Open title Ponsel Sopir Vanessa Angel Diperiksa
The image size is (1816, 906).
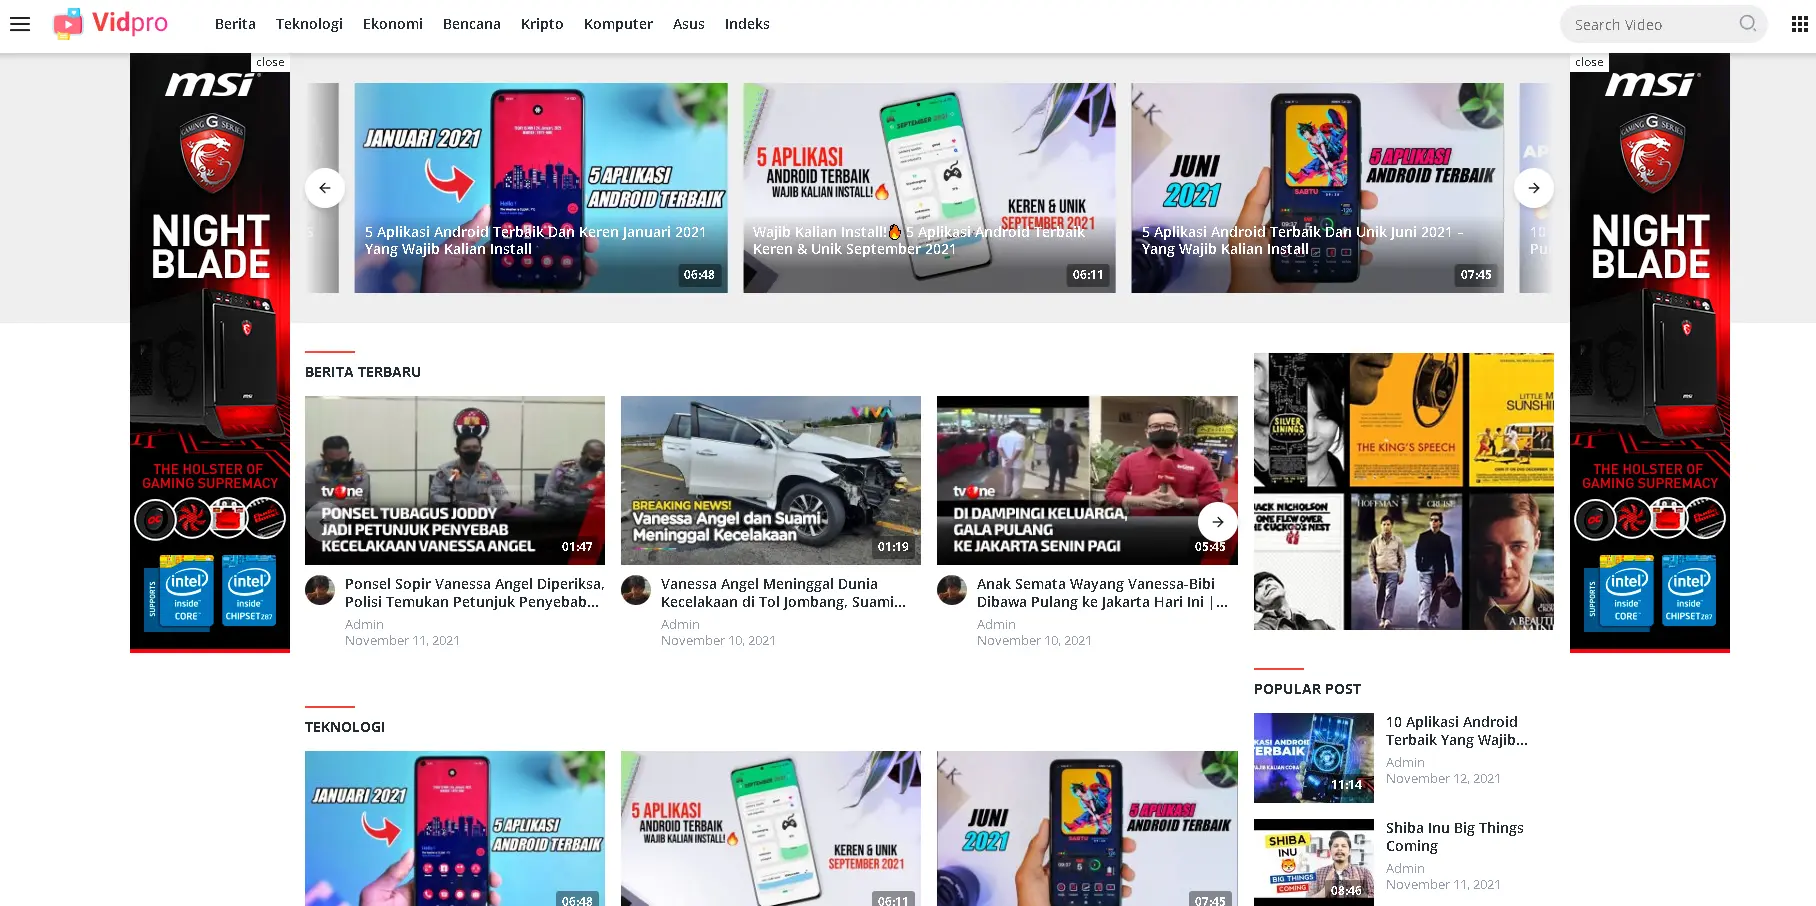(x=474, y=593)
